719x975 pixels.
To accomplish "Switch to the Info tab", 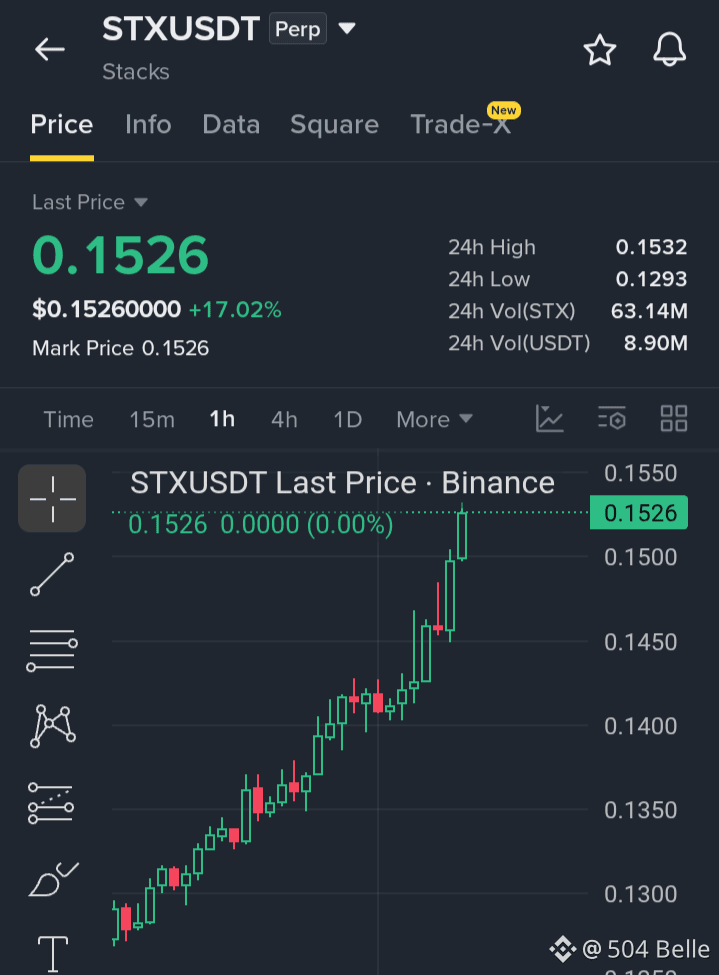I will (148, 124).
